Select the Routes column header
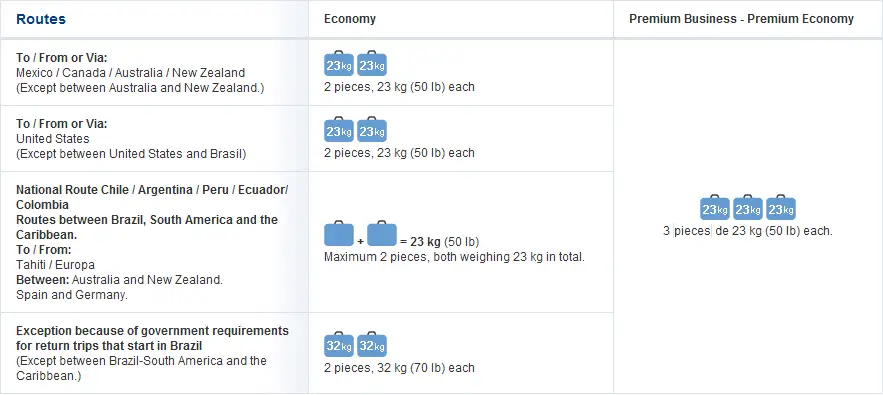883x395 pixels. coord(41,19)
